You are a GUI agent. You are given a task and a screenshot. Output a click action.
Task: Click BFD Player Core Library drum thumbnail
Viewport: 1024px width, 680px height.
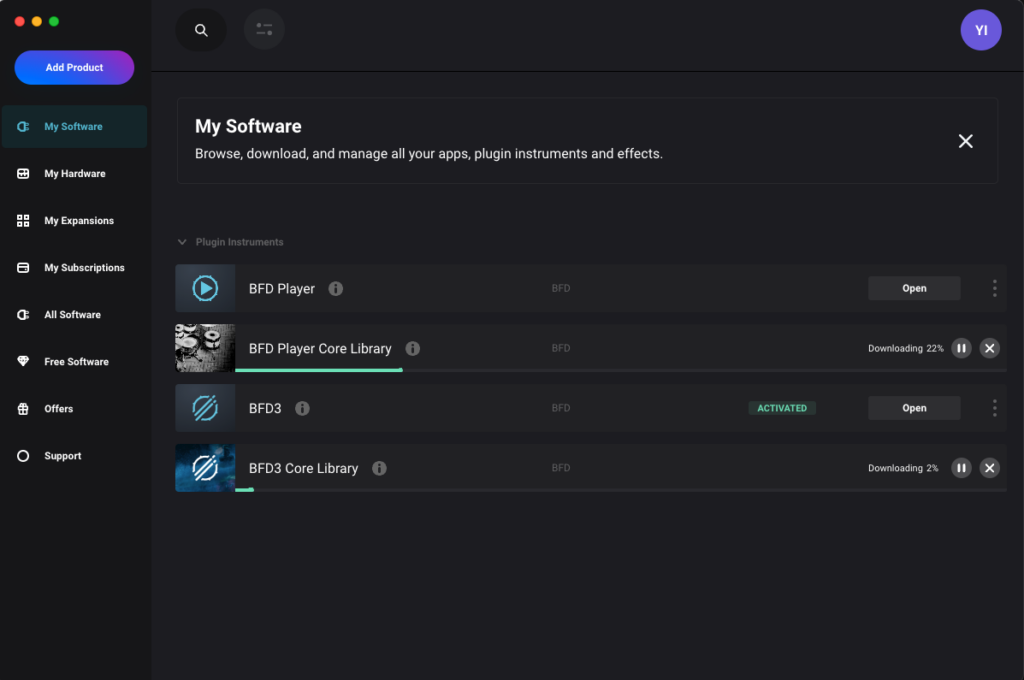coord(205,348)
